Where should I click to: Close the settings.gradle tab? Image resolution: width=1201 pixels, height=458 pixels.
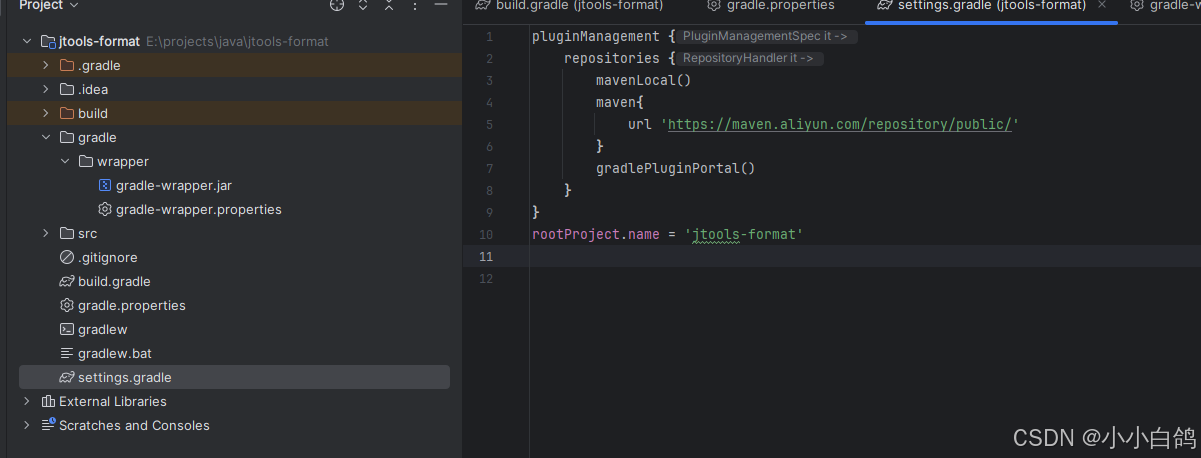(1102, 5)
